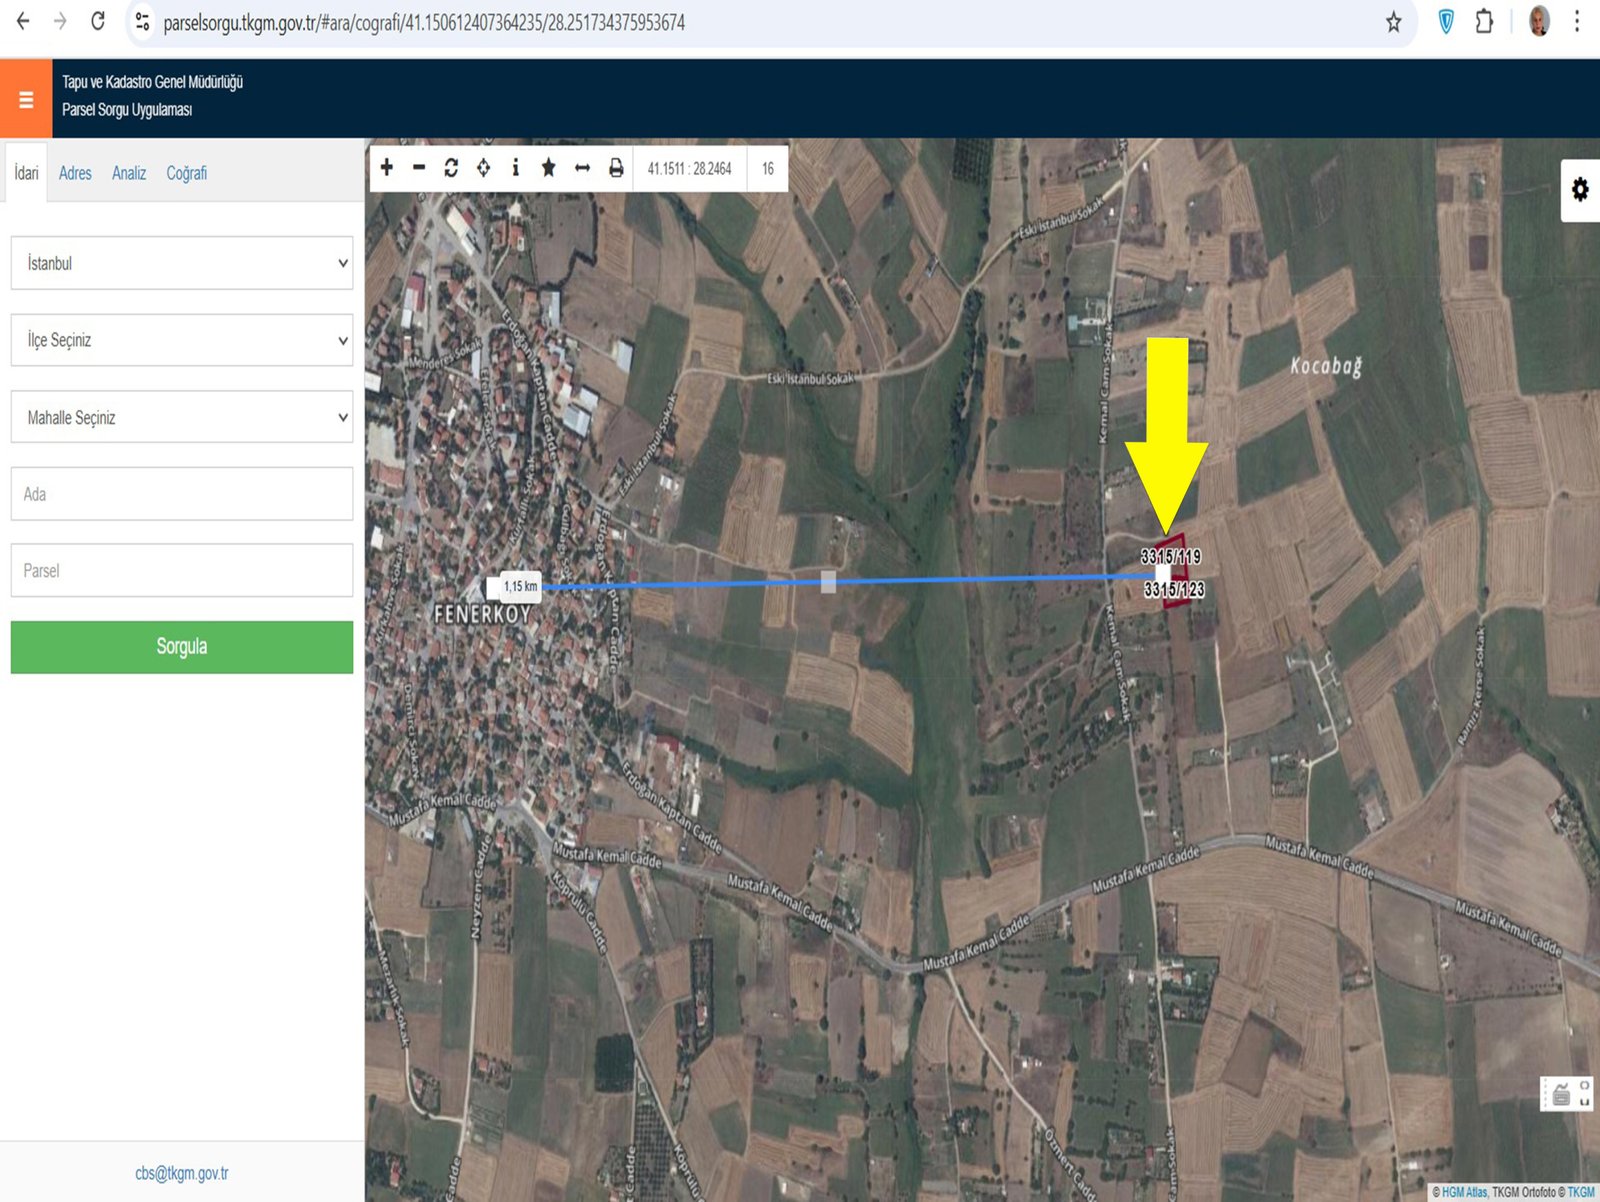The width and height of the screenshot is (1600, 1202).
Task: Click the FENERKOY map label
Action: [483, 614]
